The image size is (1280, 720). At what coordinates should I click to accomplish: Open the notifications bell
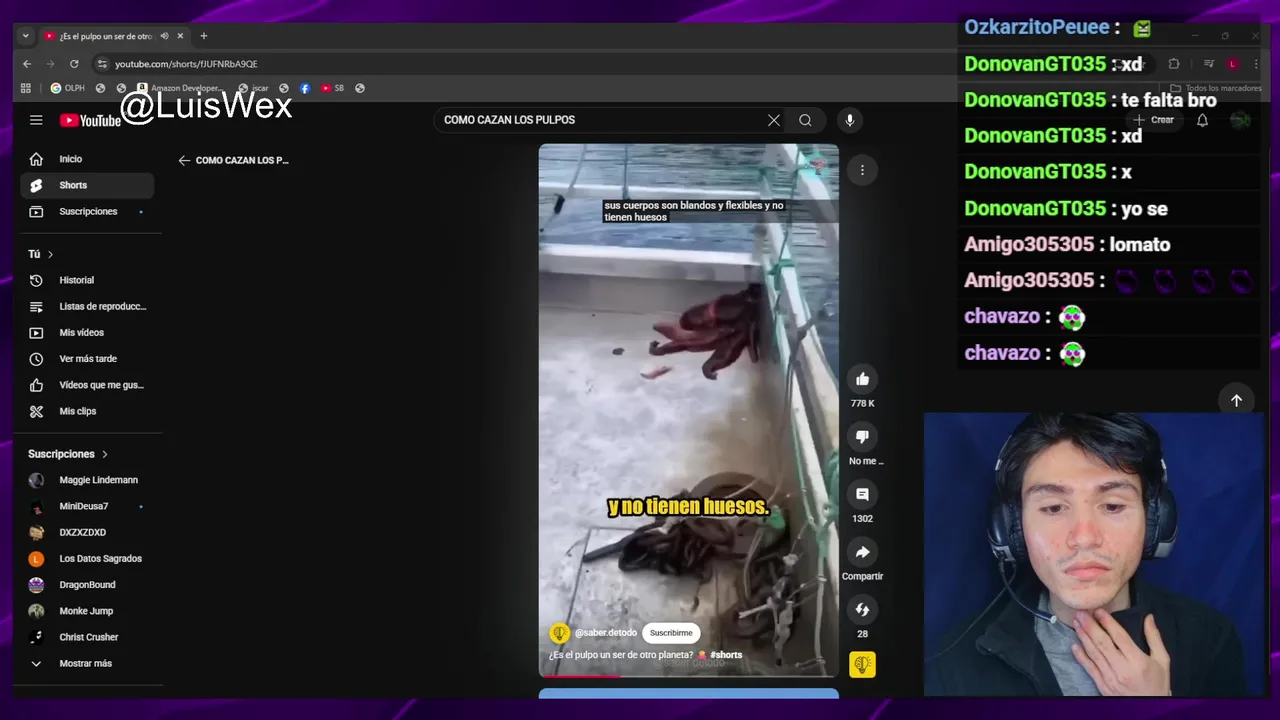click(1202, 120)
